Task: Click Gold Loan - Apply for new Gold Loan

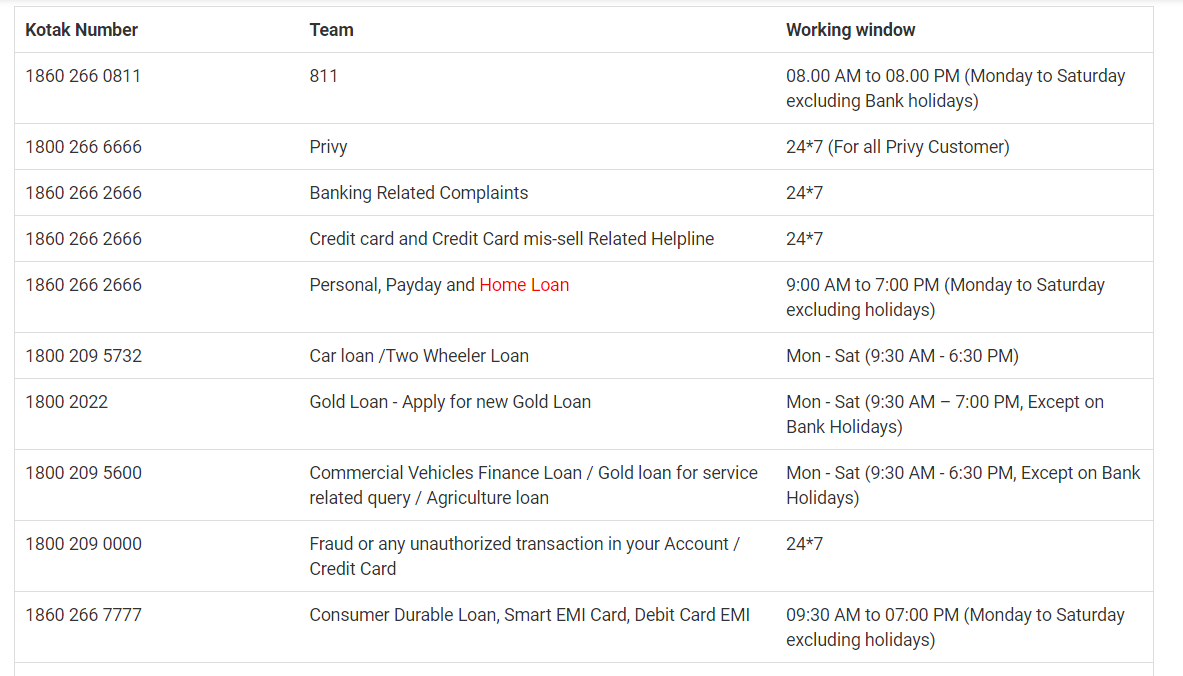Action: coord(450,402)
